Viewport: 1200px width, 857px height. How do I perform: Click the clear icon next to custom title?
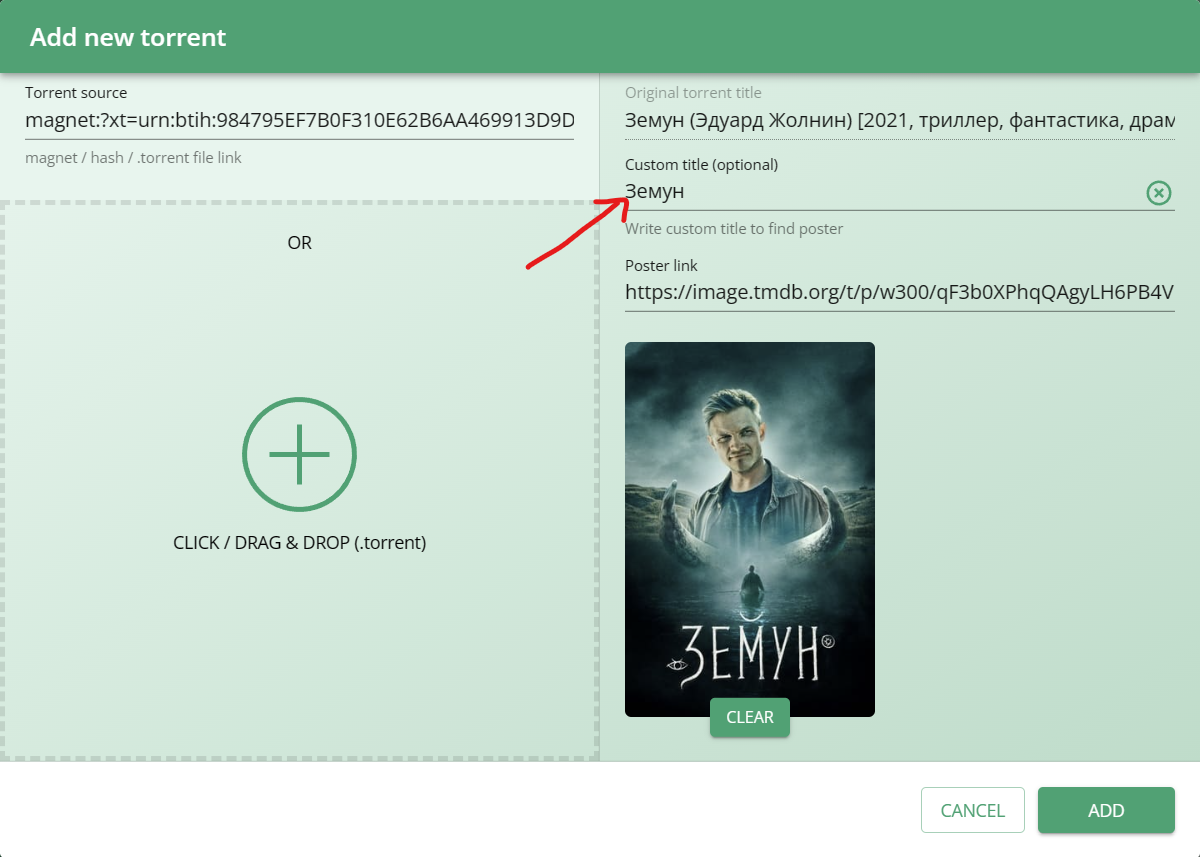(x=1159, y=192)
